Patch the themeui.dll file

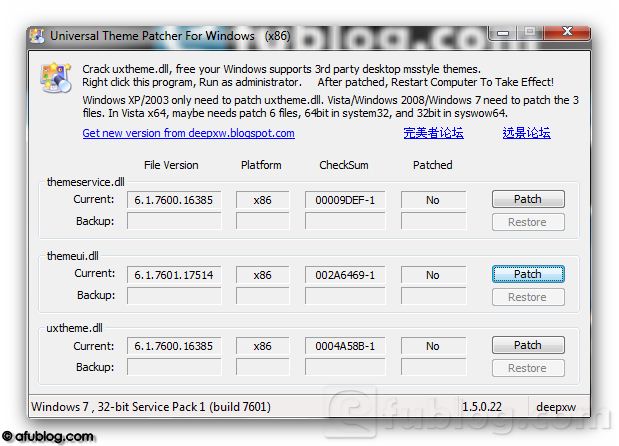point(528,274)
